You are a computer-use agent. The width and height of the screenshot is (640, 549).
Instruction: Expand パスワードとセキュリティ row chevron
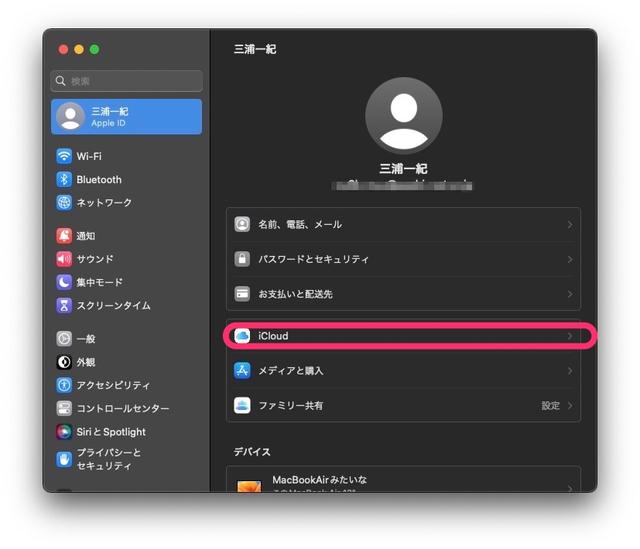[x=570, y=259]
